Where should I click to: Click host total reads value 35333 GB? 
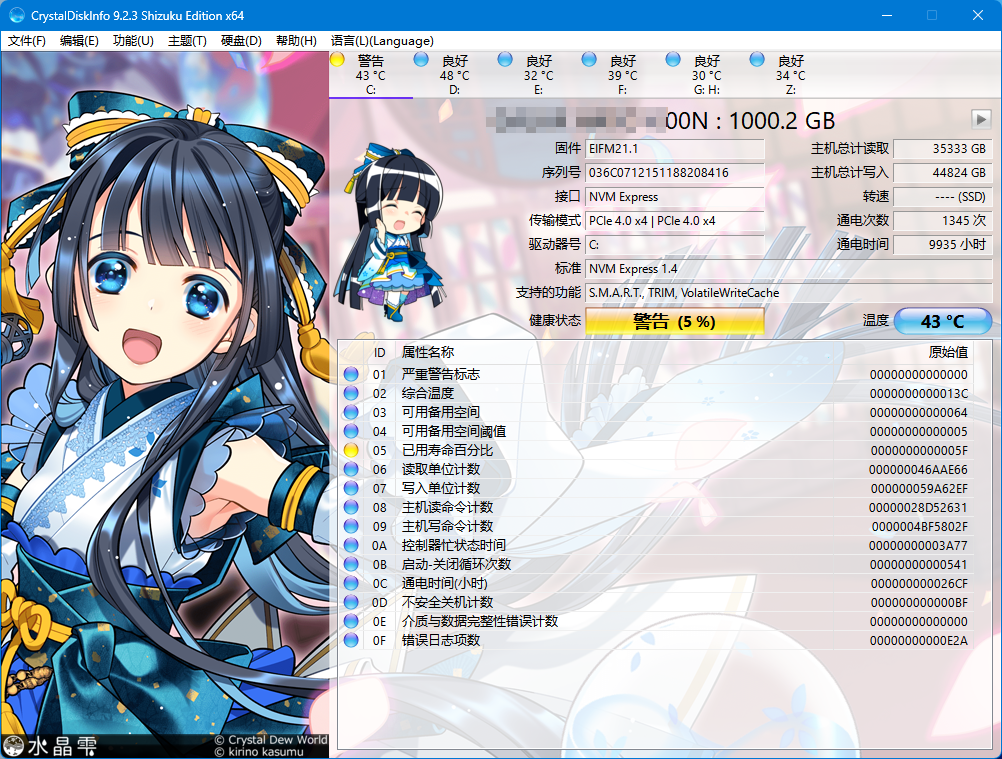943,149
